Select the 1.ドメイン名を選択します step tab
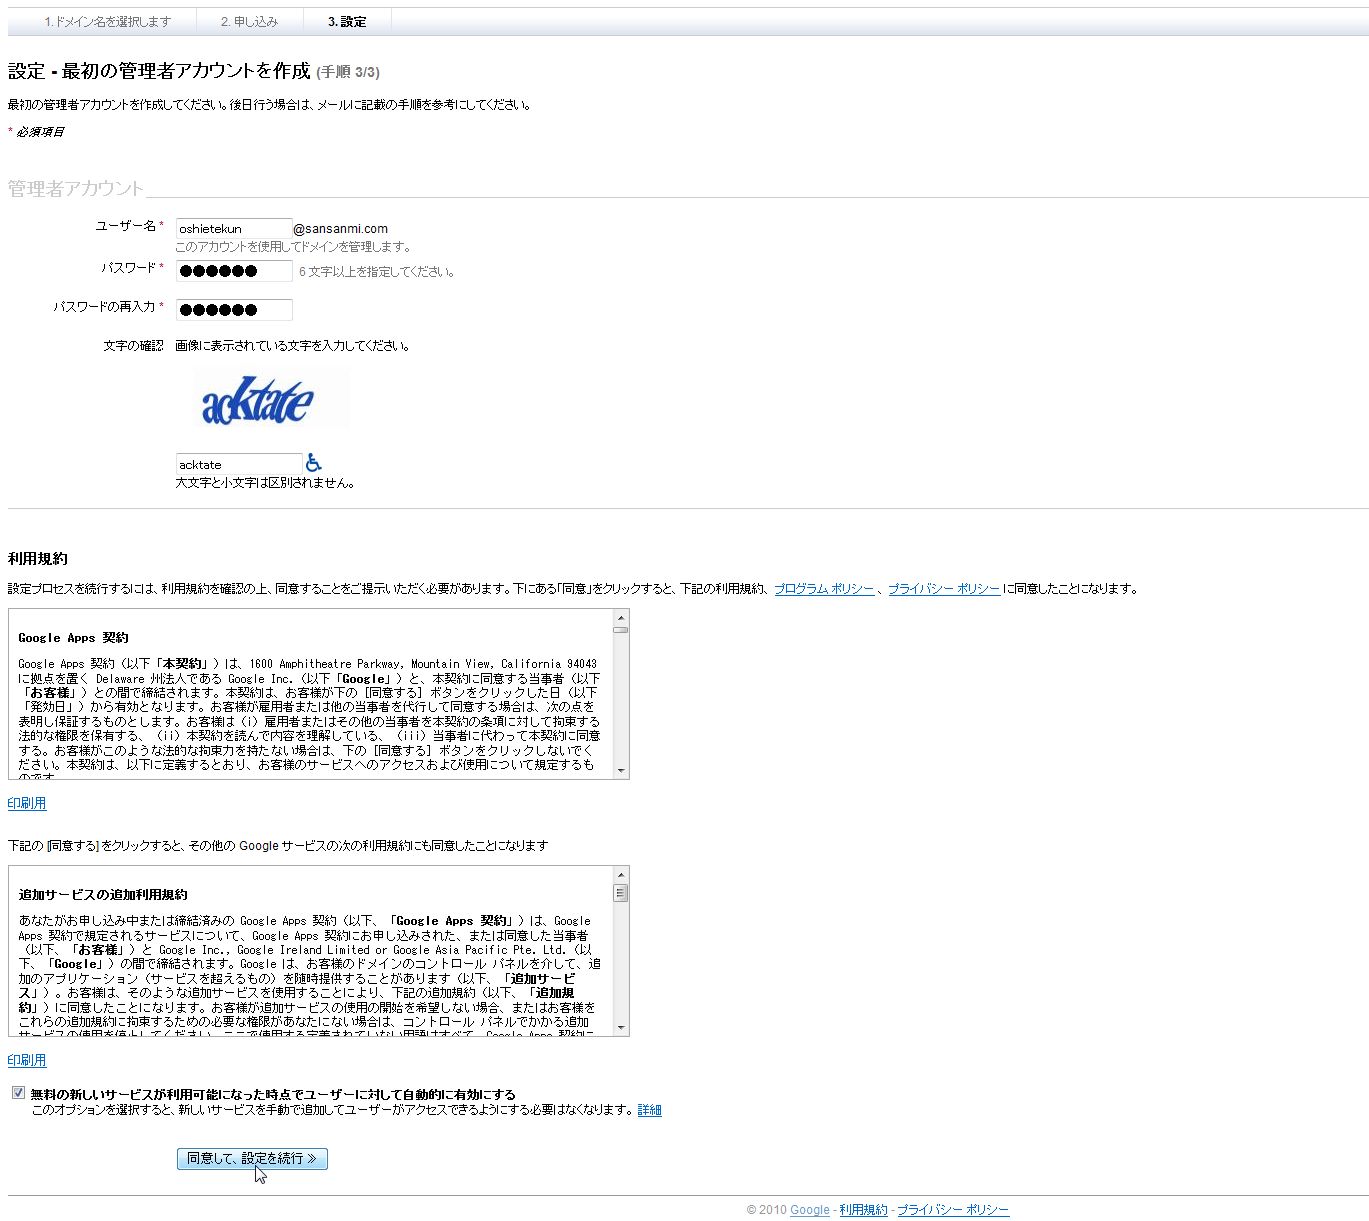 [108, 21]
